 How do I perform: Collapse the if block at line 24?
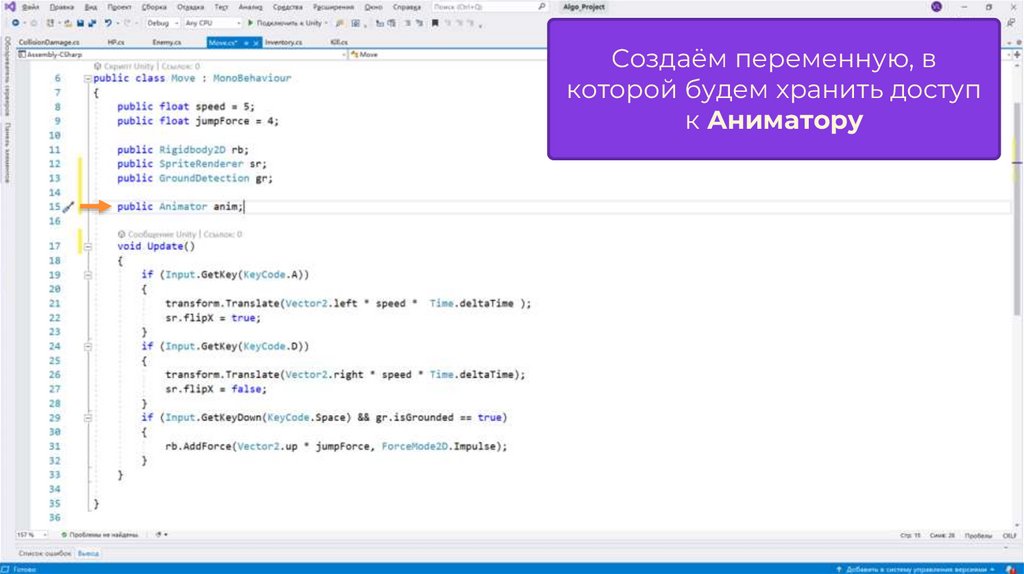point(88,347)
